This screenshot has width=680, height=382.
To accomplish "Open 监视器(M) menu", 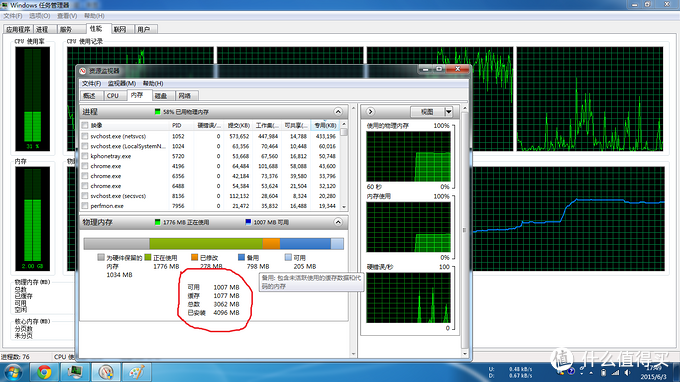I will tap(122, 83).
